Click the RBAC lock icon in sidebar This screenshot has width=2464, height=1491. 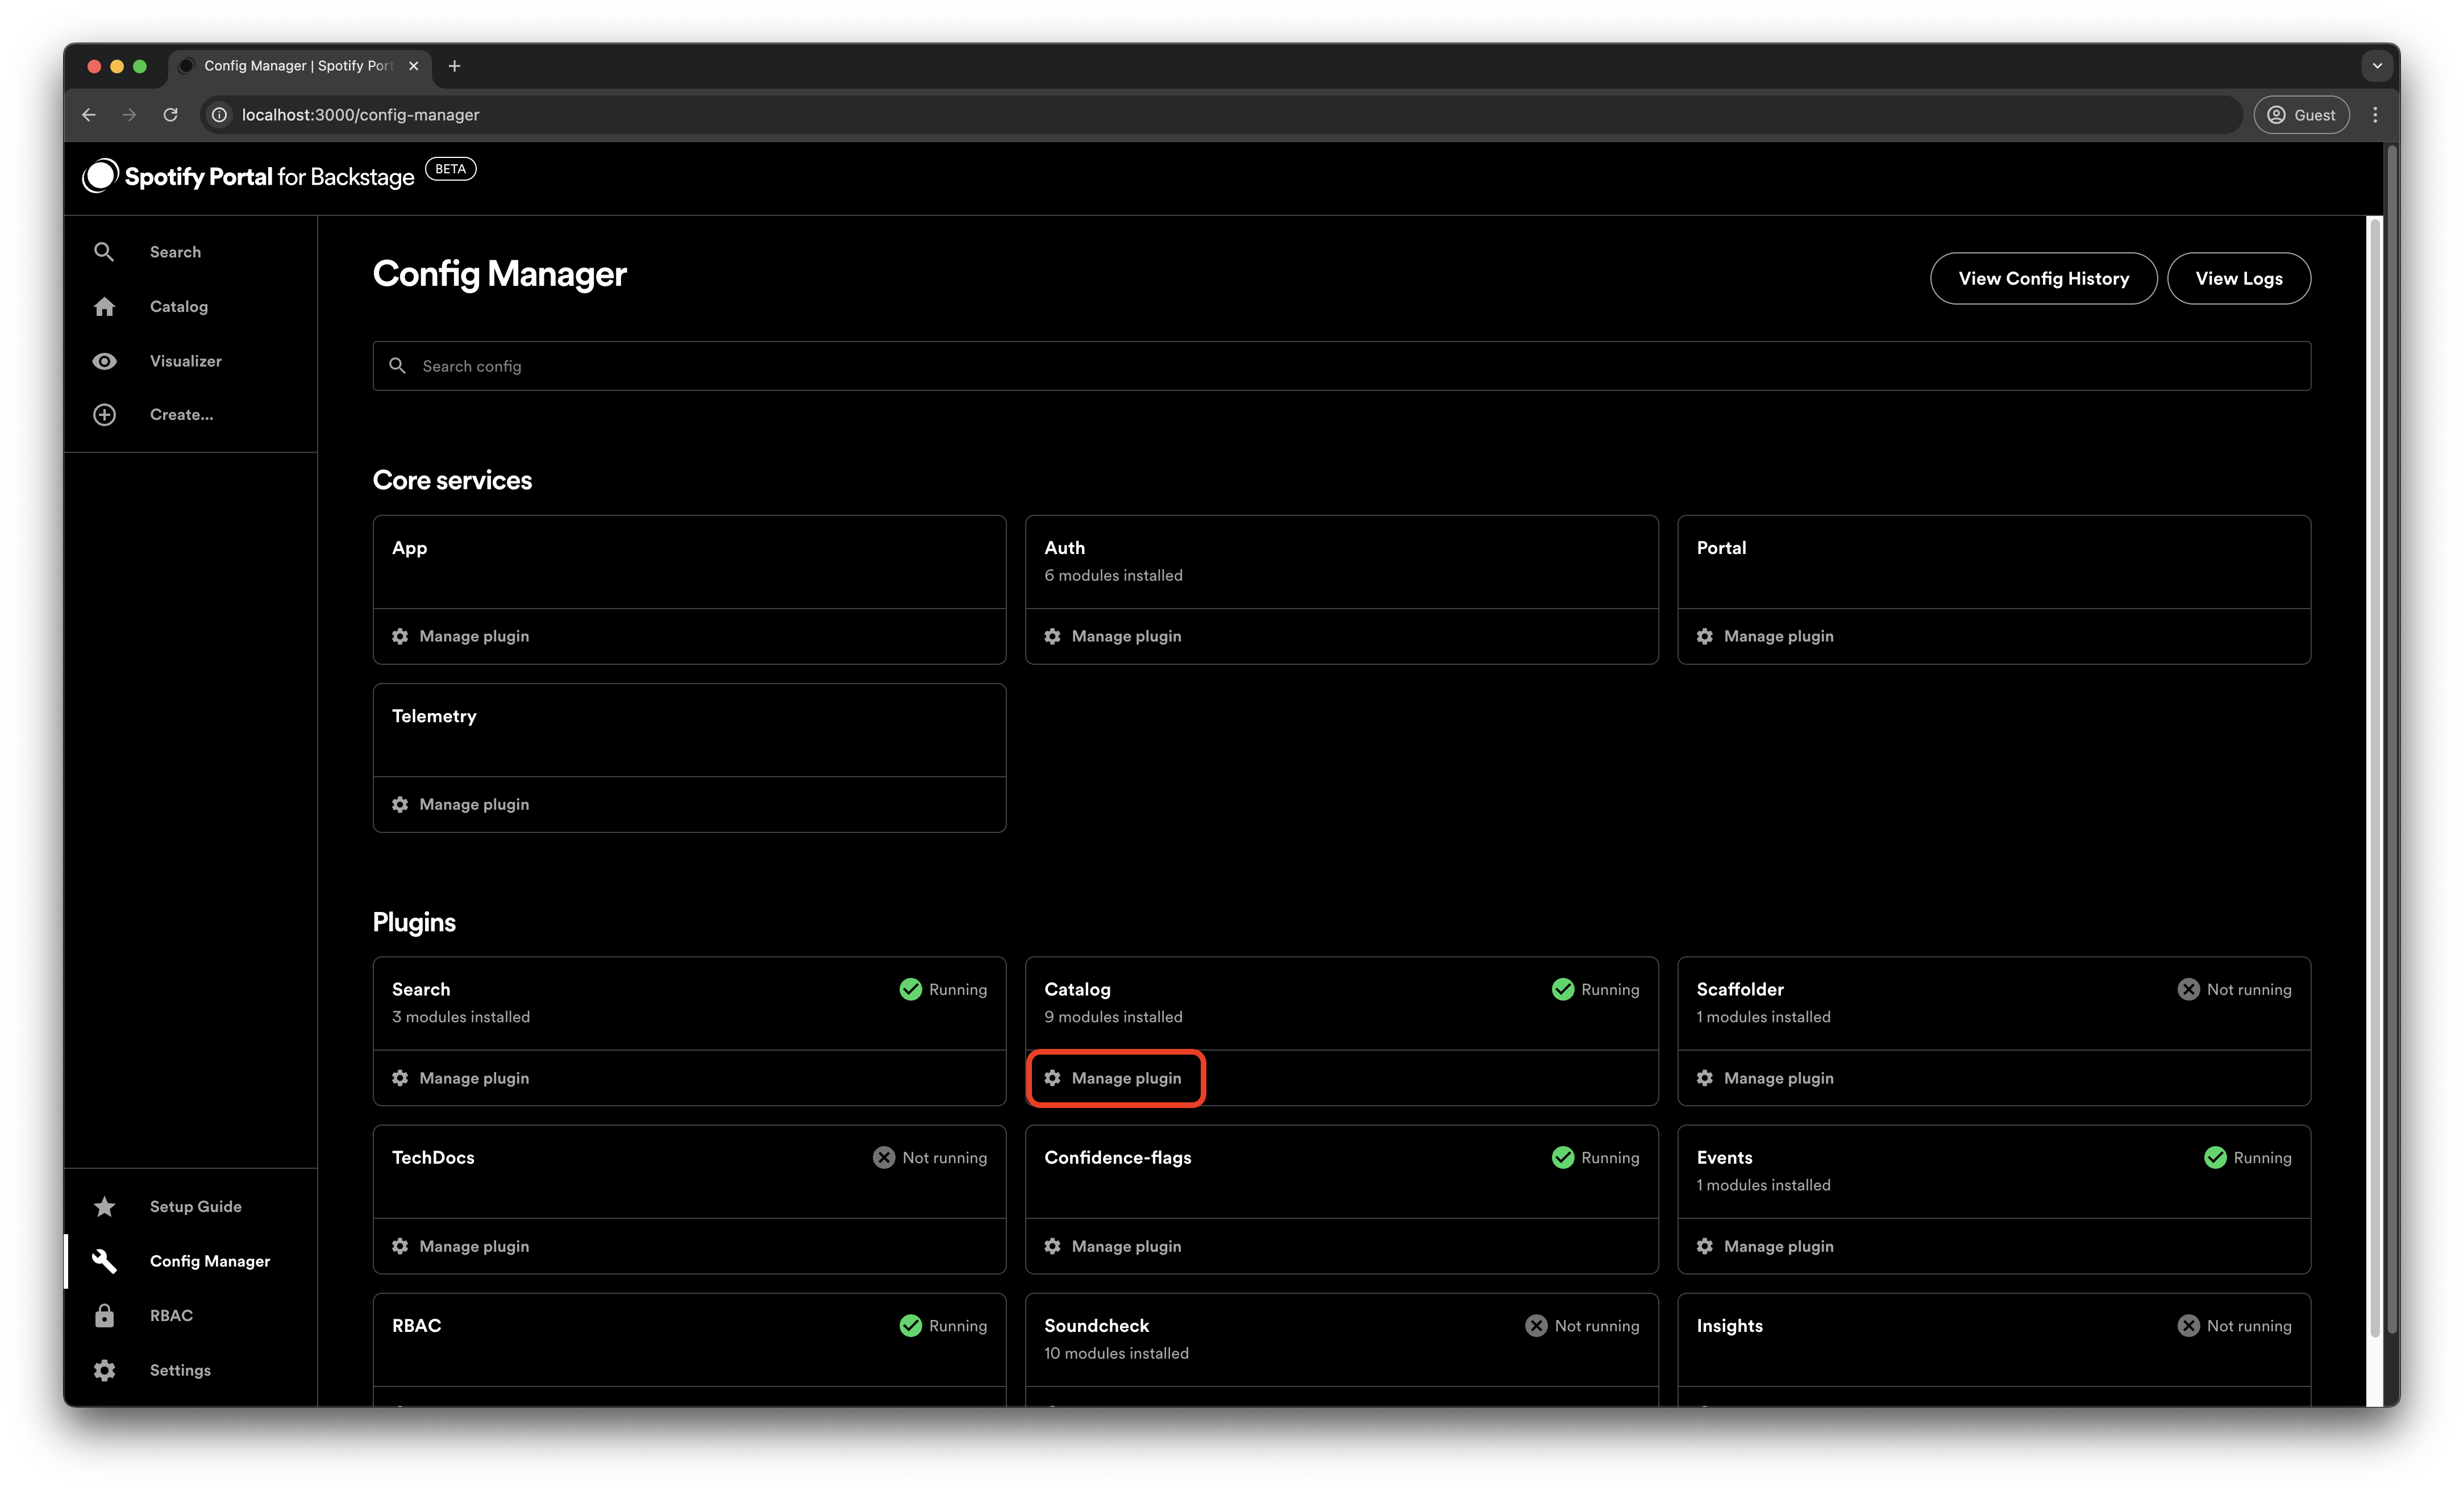(104, 1315)
